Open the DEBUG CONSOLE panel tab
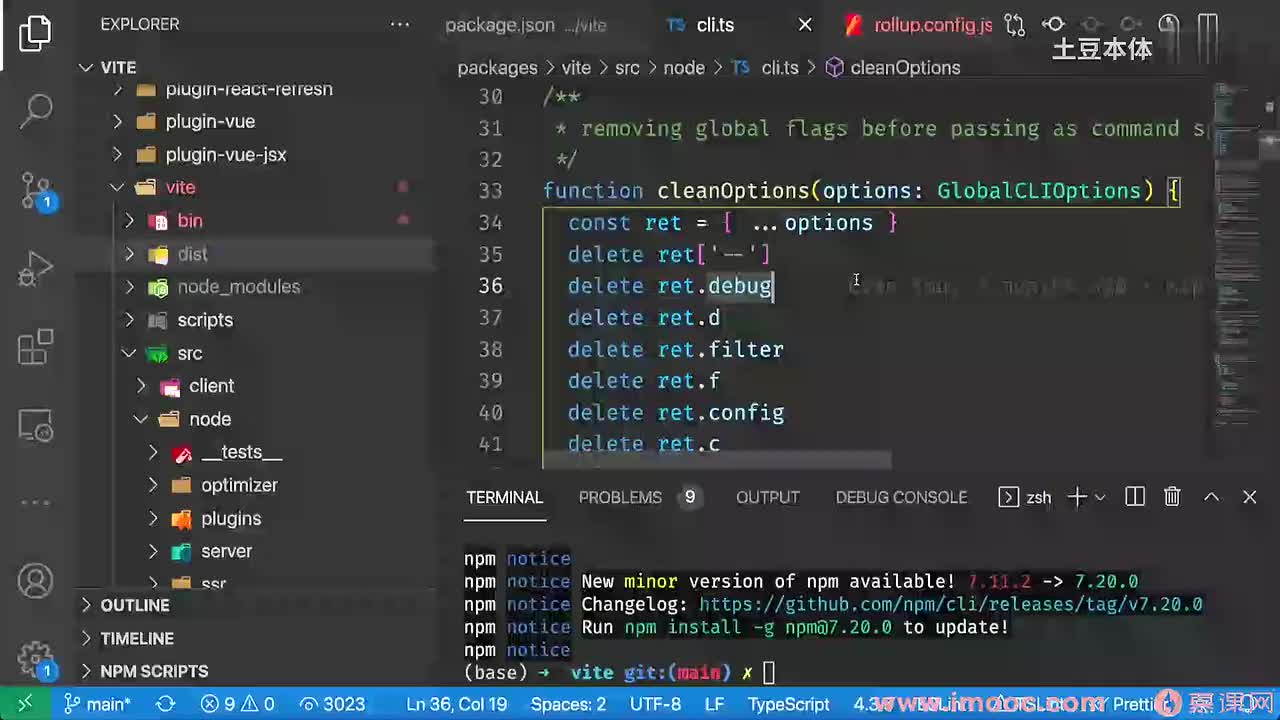The height and width of the screenshot is (720, 1280). pyautogui.click(x=901, y=497)
